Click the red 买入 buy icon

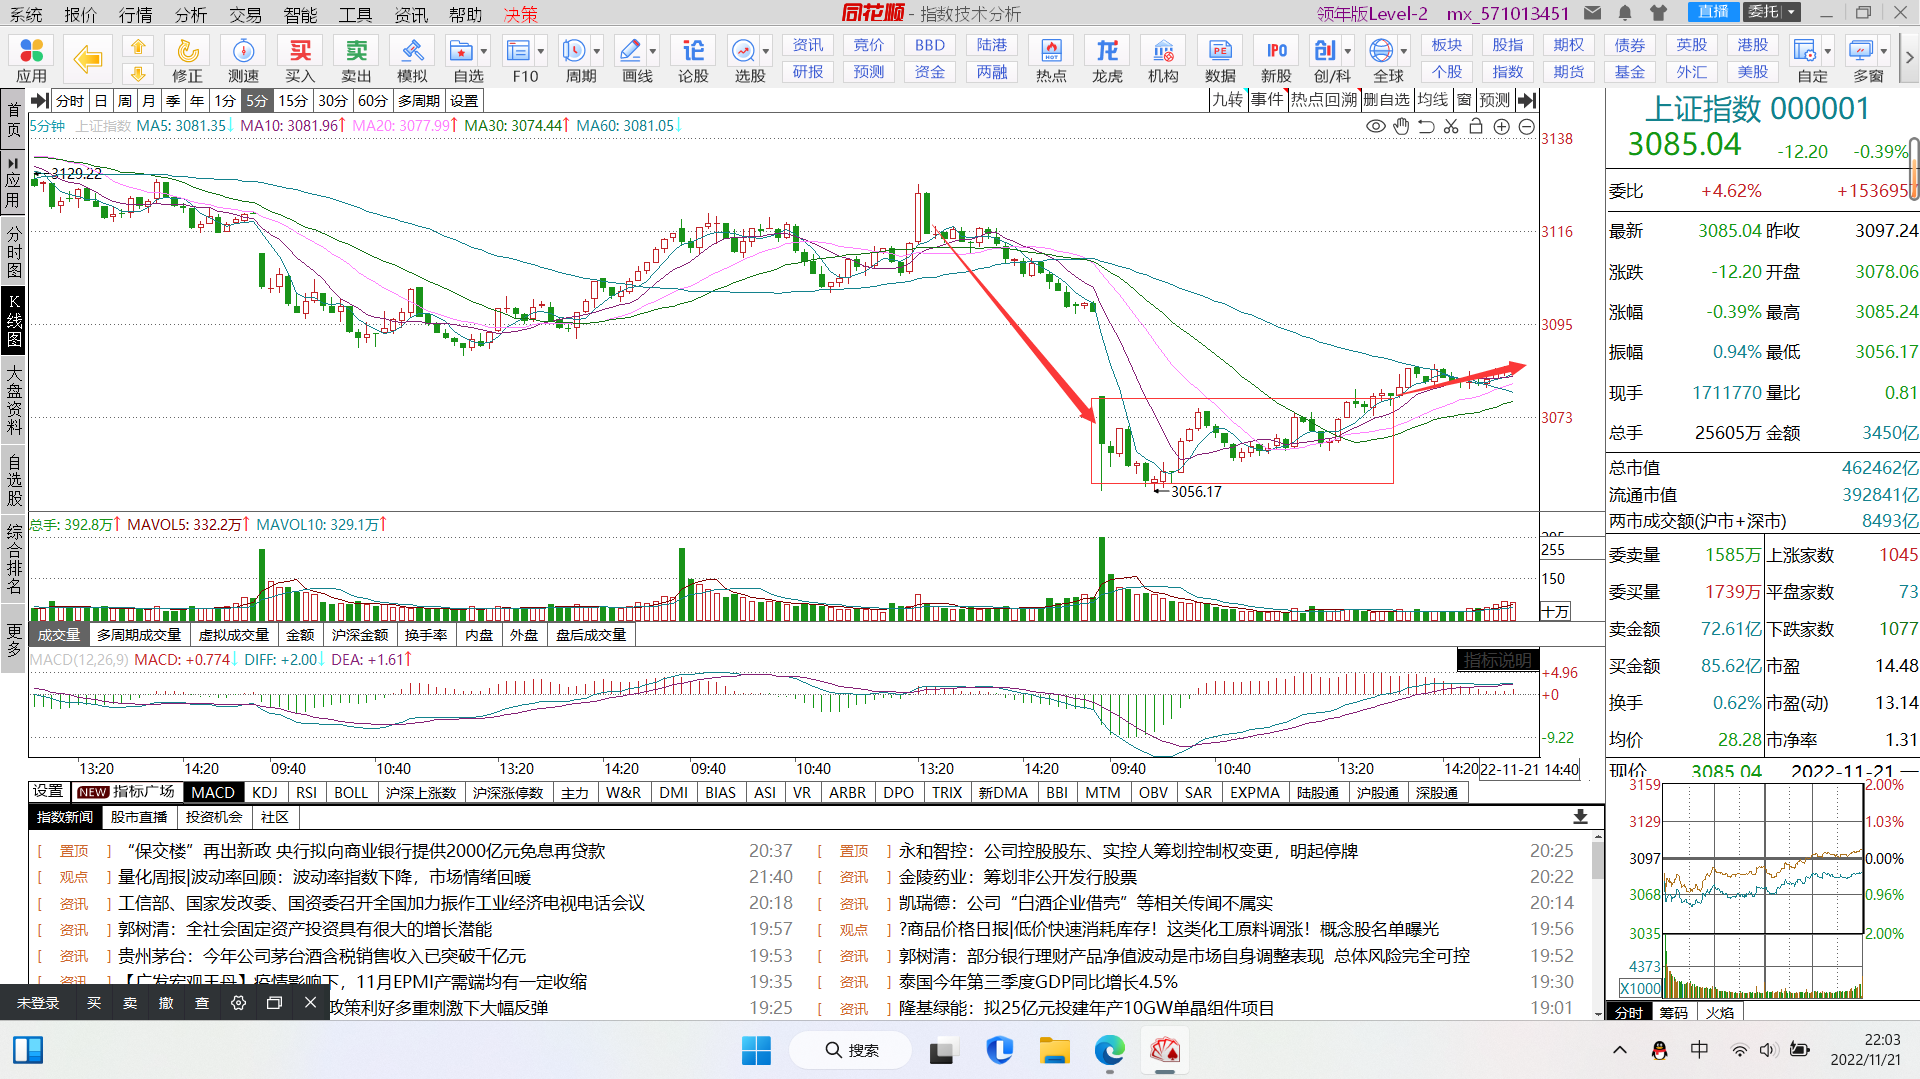coord(300,59)
